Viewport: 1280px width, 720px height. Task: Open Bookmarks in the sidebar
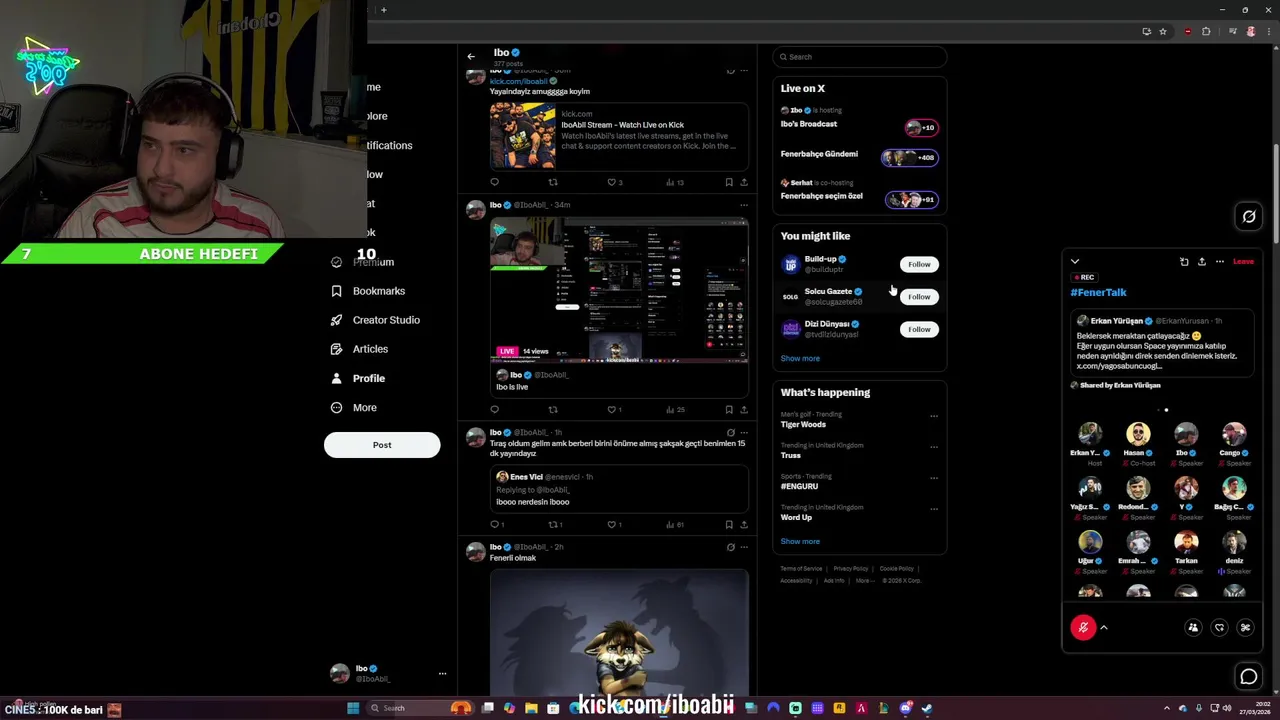(x=368, y=291)
